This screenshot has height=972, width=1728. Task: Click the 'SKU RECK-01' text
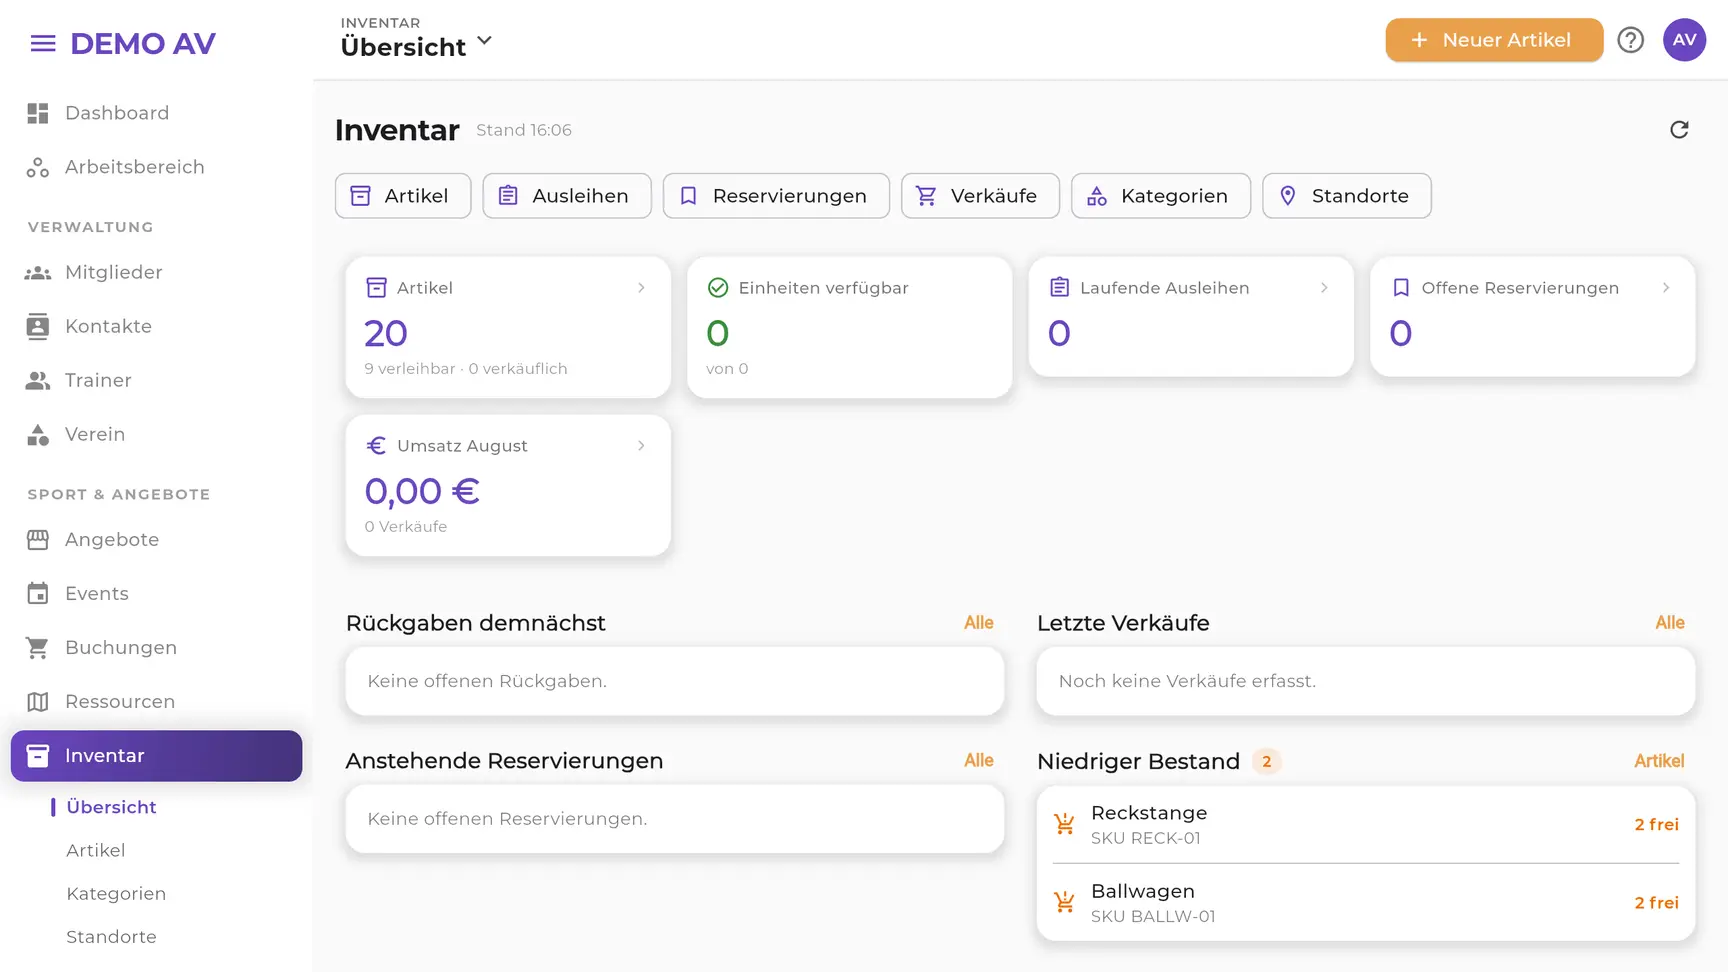click(1146, 838)
